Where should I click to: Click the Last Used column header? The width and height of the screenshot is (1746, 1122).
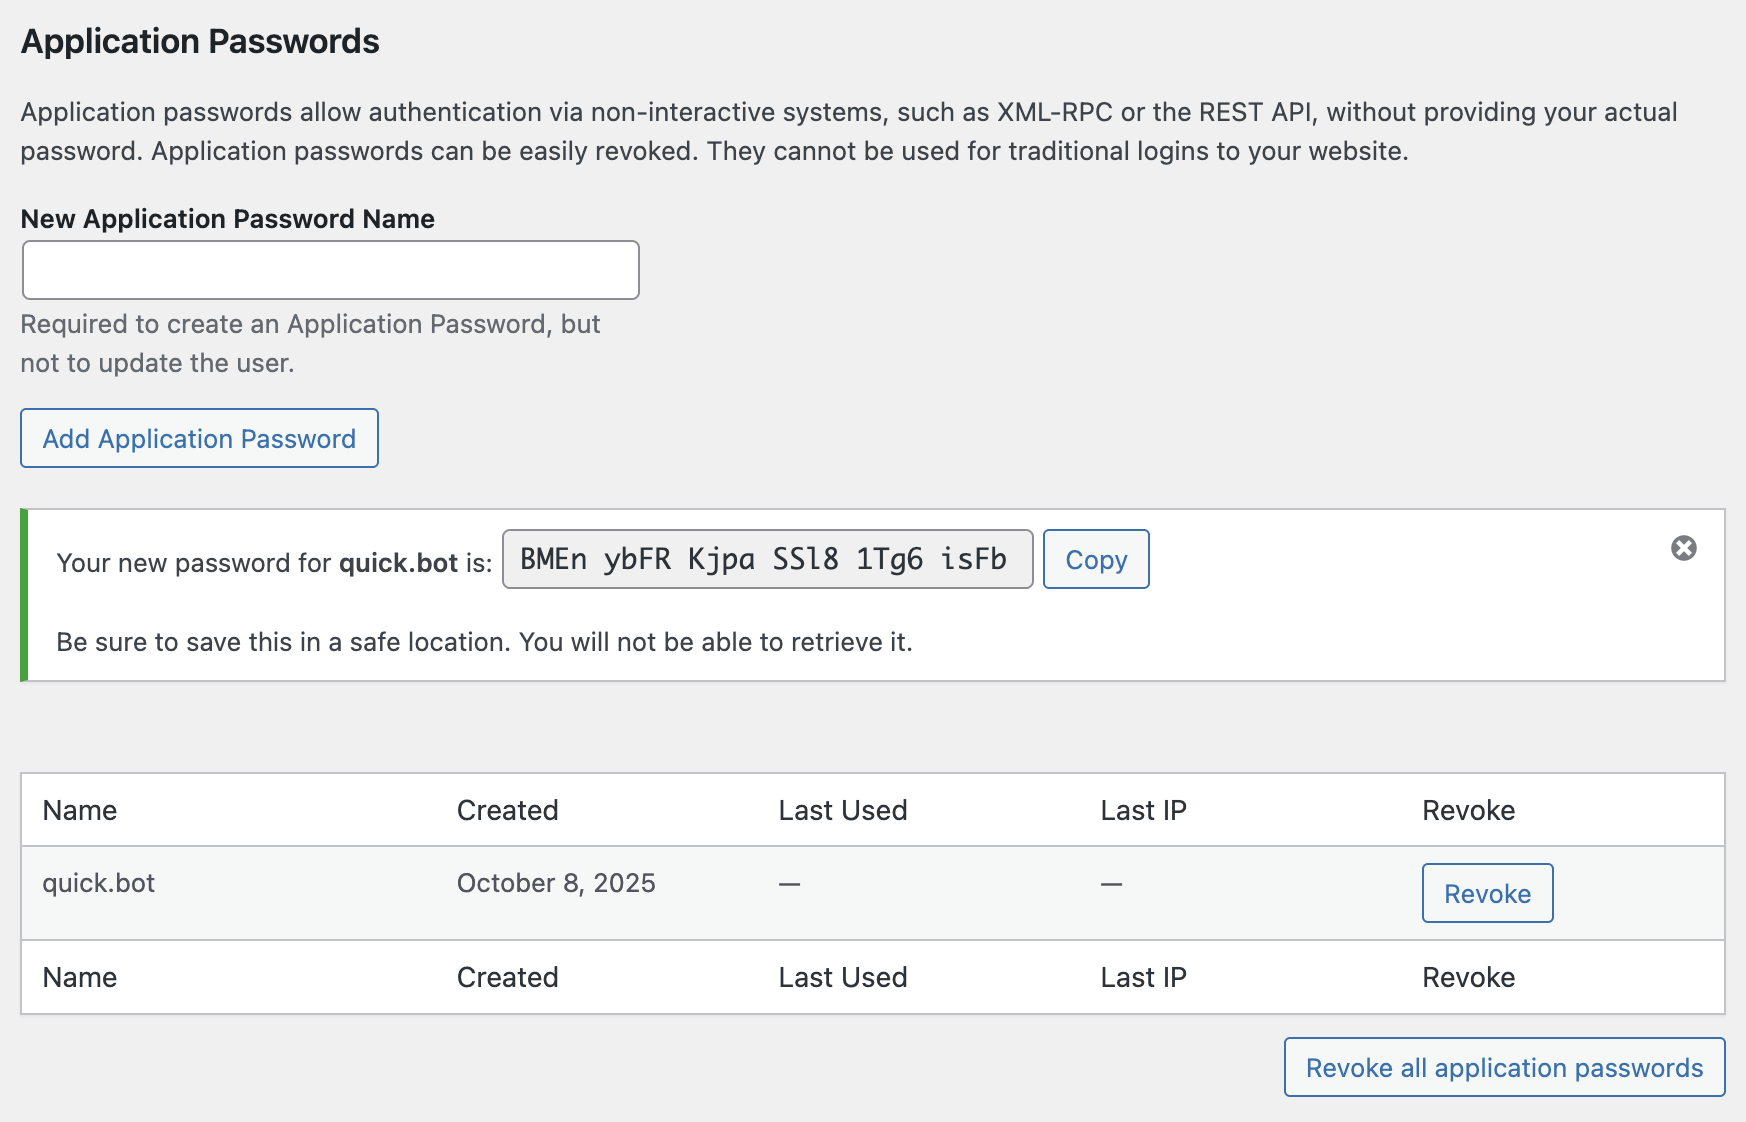[844, 810]
